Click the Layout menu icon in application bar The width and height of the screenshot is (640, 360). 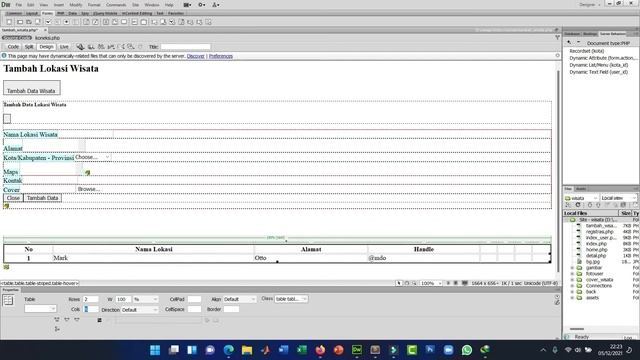click(x=187, y=5)
